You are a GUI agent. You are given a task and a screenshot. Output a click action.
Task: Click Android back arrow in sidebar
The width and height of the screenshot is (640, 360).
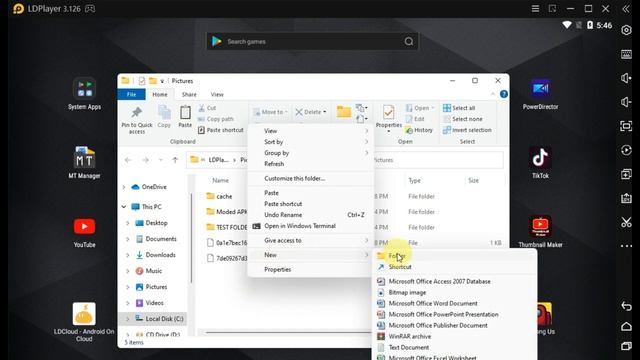coord(626,306)
